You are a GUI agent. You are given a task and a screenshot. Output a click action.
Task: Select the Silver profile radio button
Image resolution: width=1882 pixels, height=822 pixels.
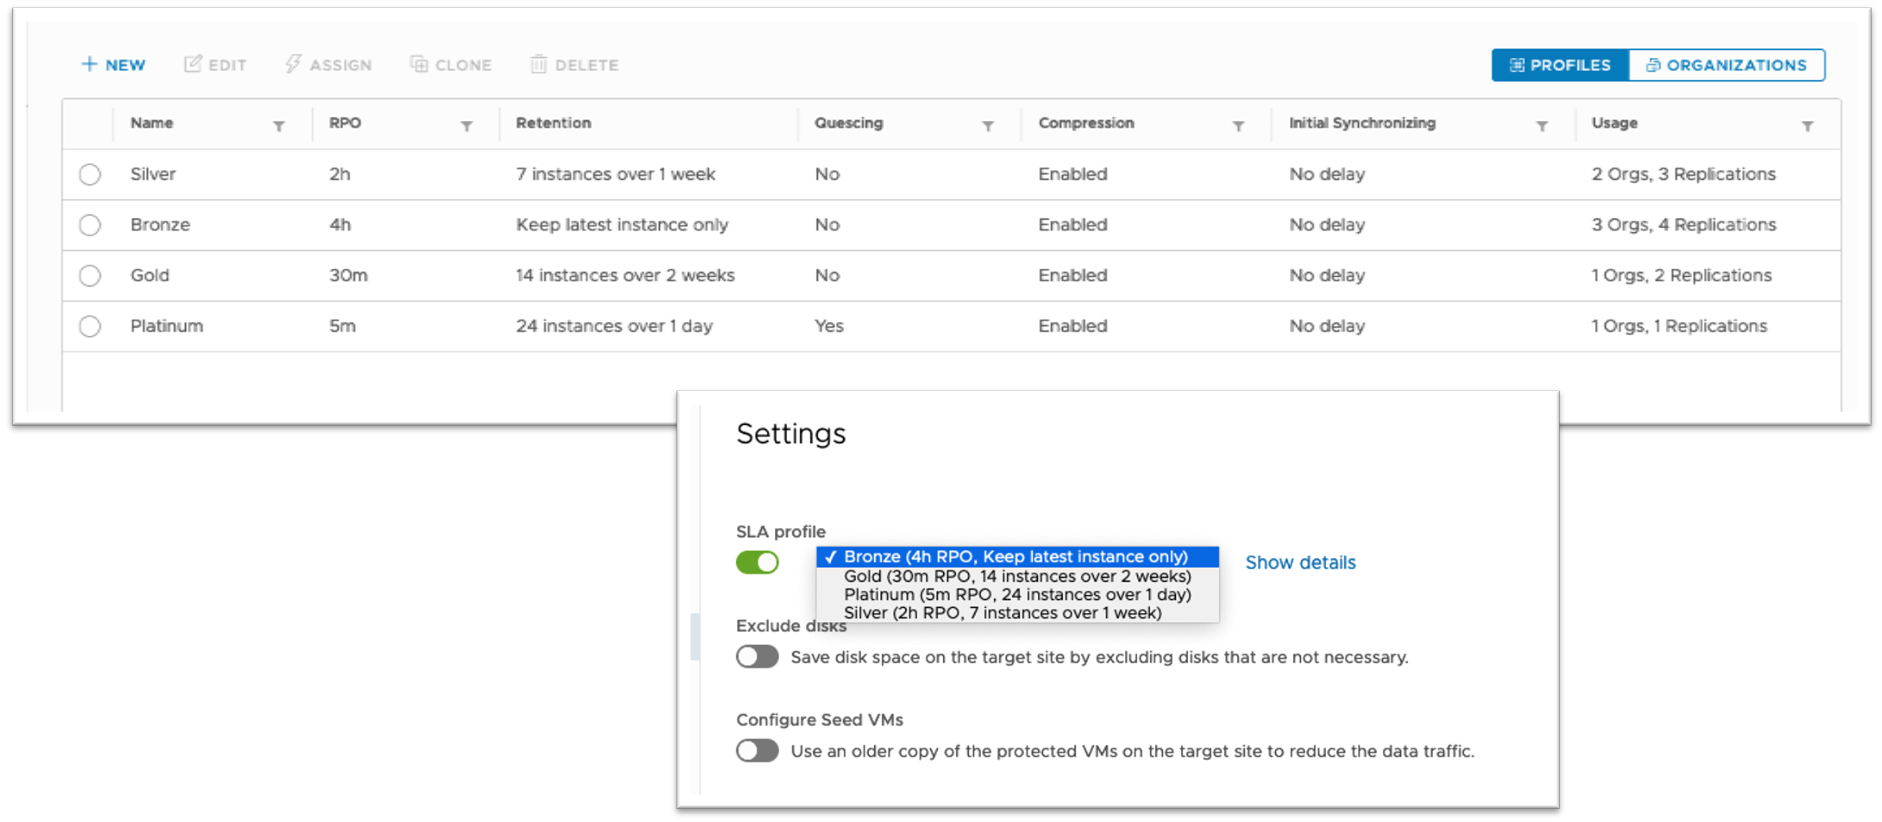tap(90, 175)
